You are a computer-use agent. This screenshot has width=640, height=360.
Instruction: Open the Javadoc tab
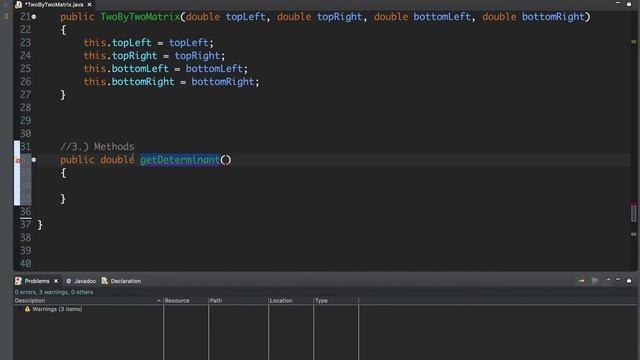click(x=85, y=281)
